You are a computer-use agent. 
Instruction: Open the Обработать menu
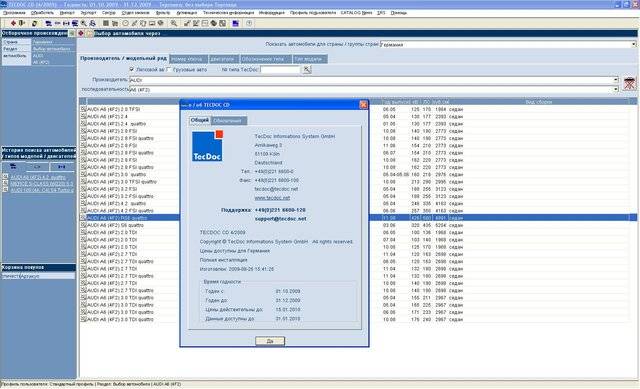pyautogui.click(x=42, y=13)
